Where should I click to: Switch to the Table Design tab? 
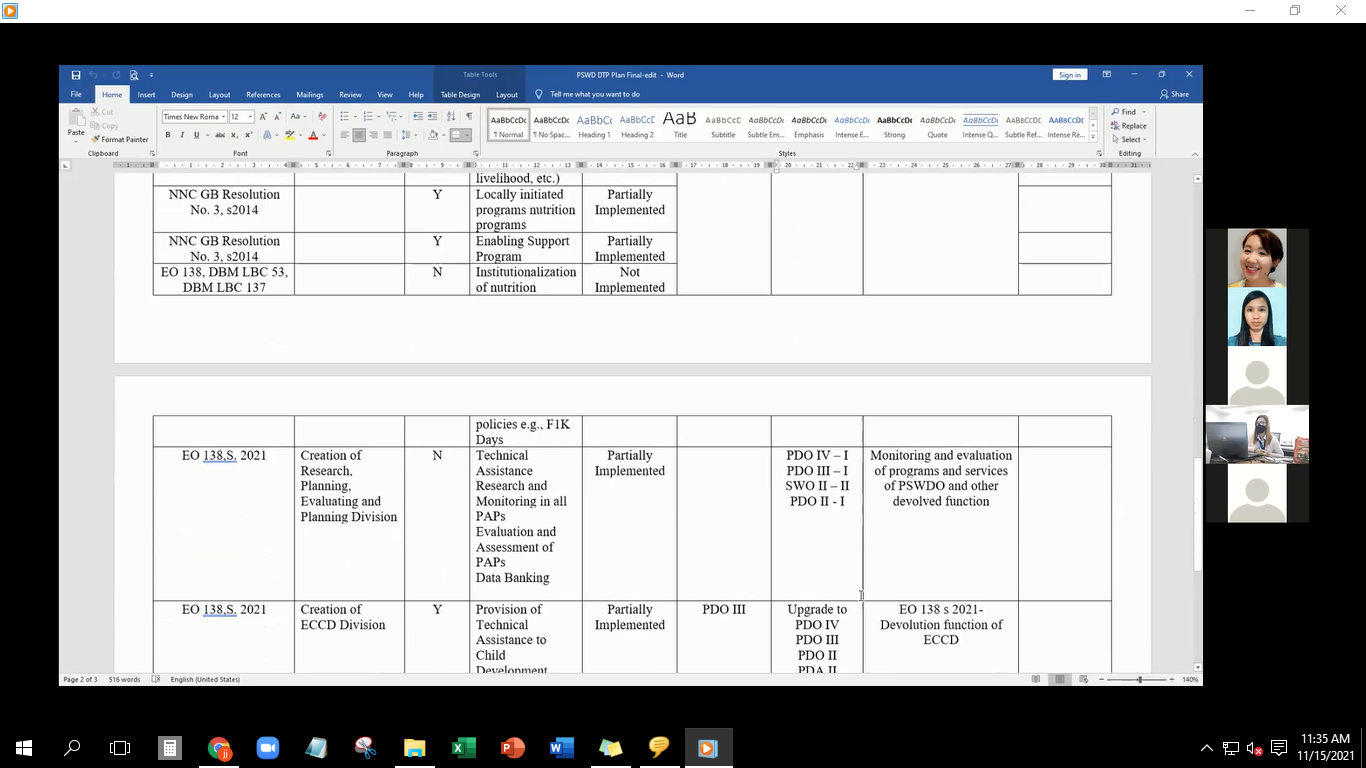460,95
